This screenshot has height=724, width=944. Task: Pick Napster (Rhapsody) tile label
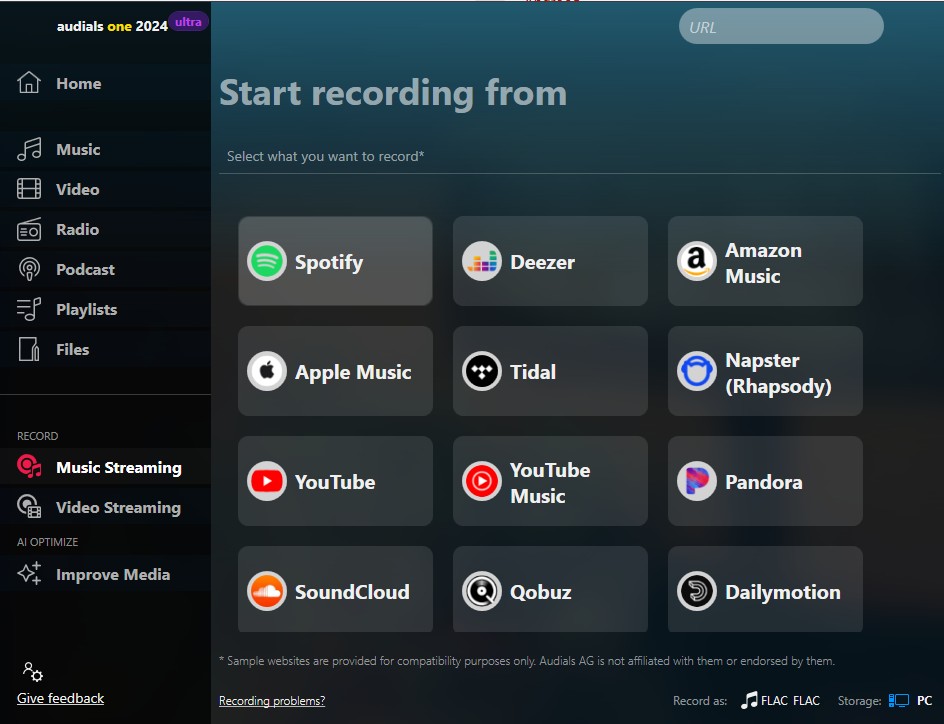(x=778, y=373)
